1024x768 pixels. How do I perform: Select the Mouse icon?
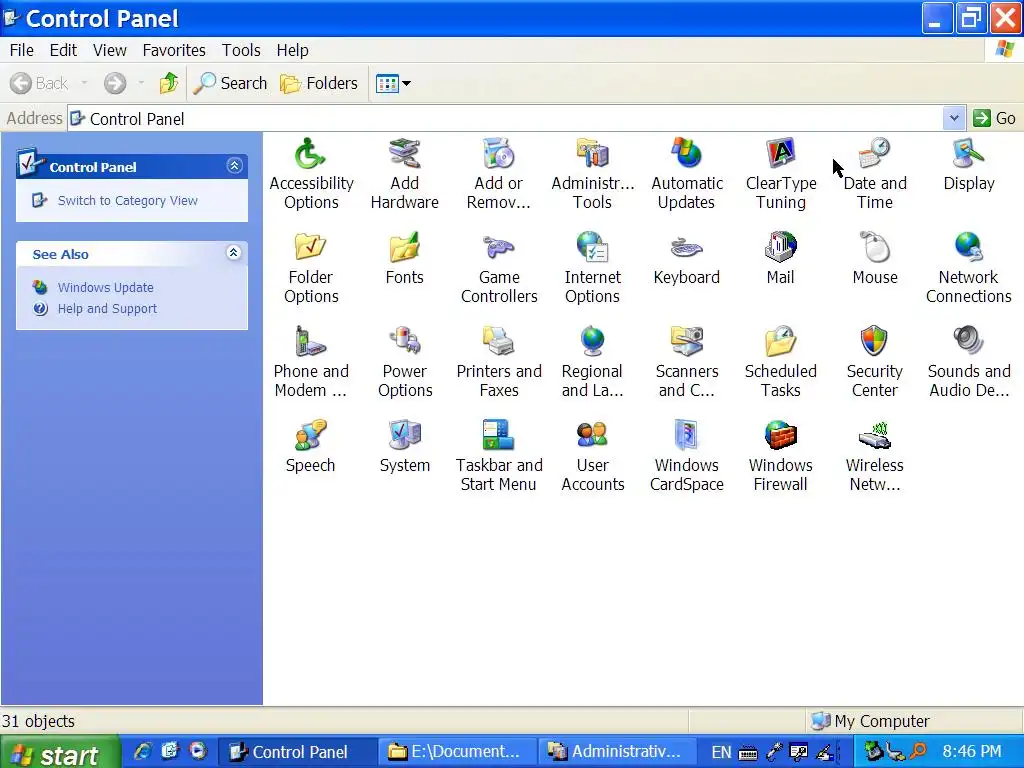point(874,248)
